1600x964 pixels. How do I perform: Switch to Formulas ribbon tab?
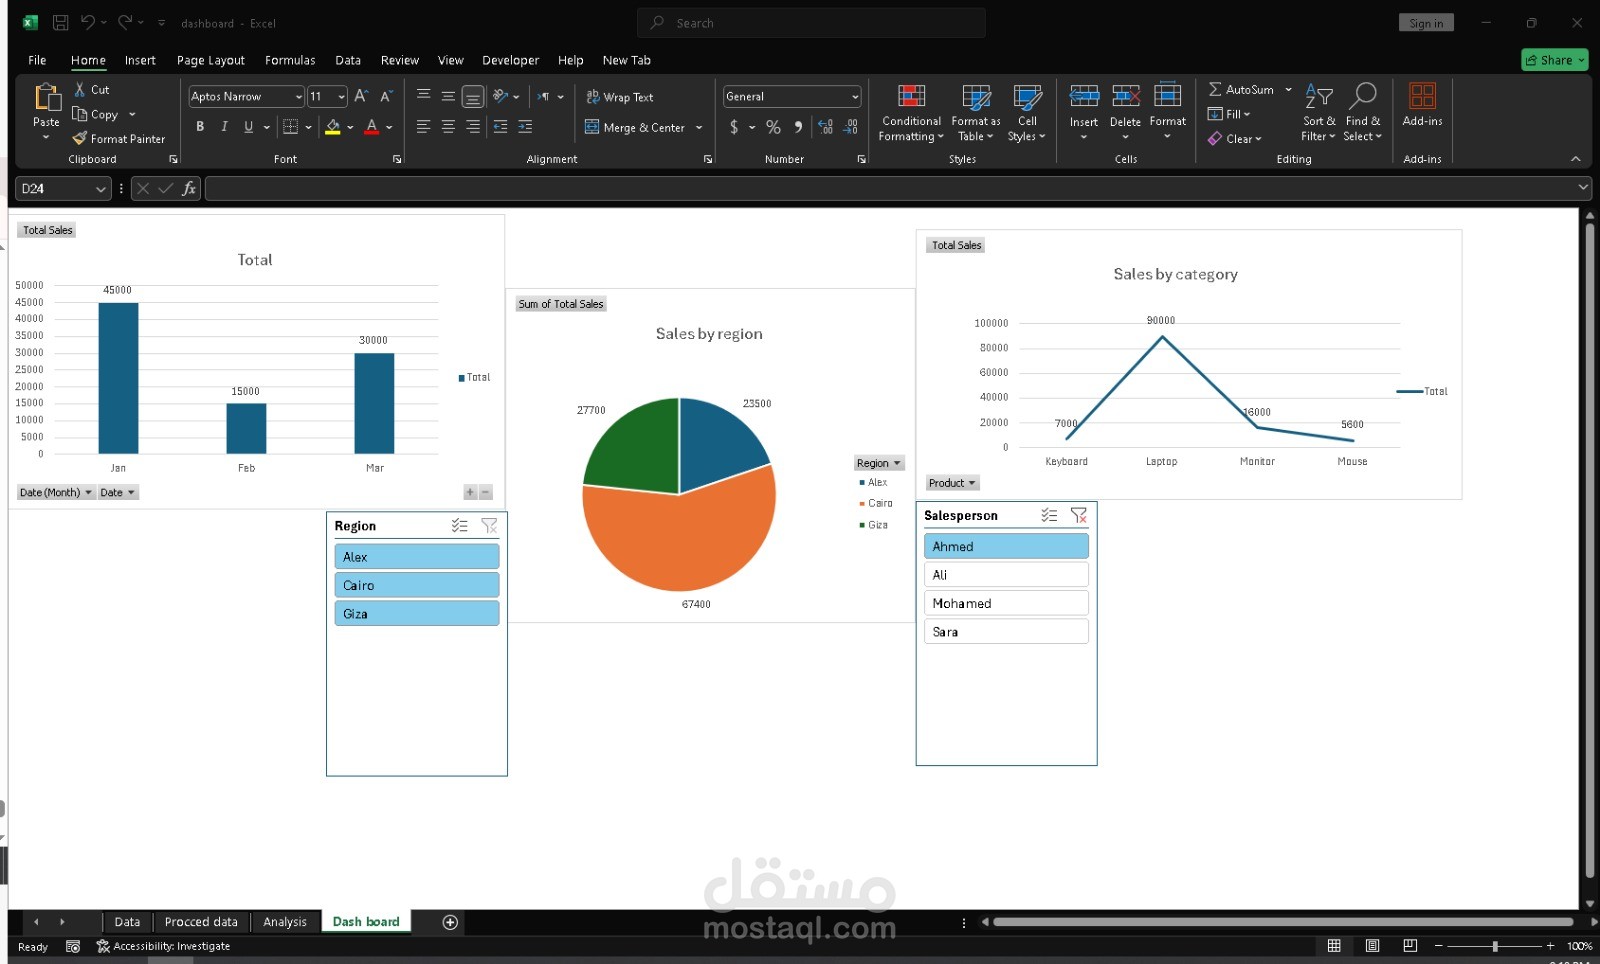click(290, 60)
